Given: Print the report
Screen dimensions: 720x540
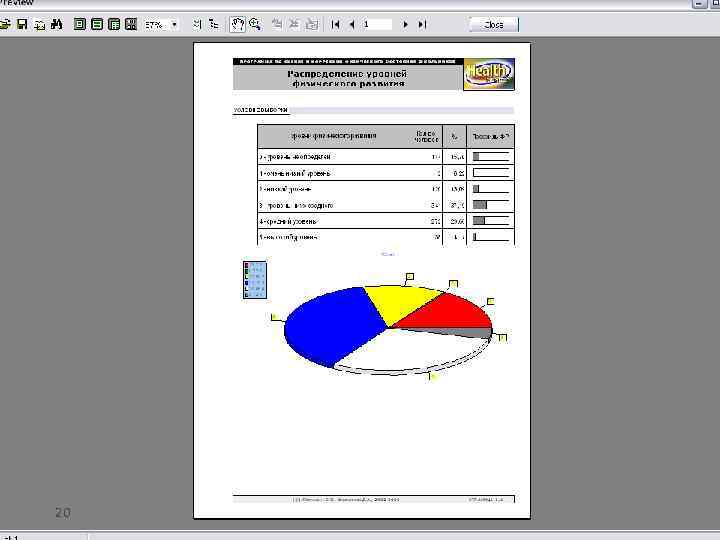Looking at the screenshot, I should click(40, 24).
